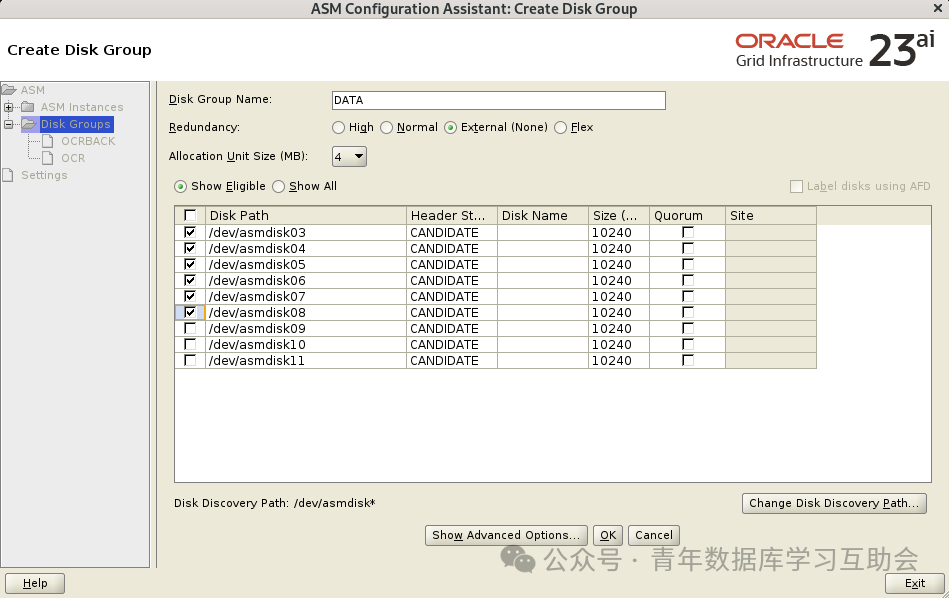949x598 pixels.
Task: Confirm with the OK button
Action: (608, 535)
